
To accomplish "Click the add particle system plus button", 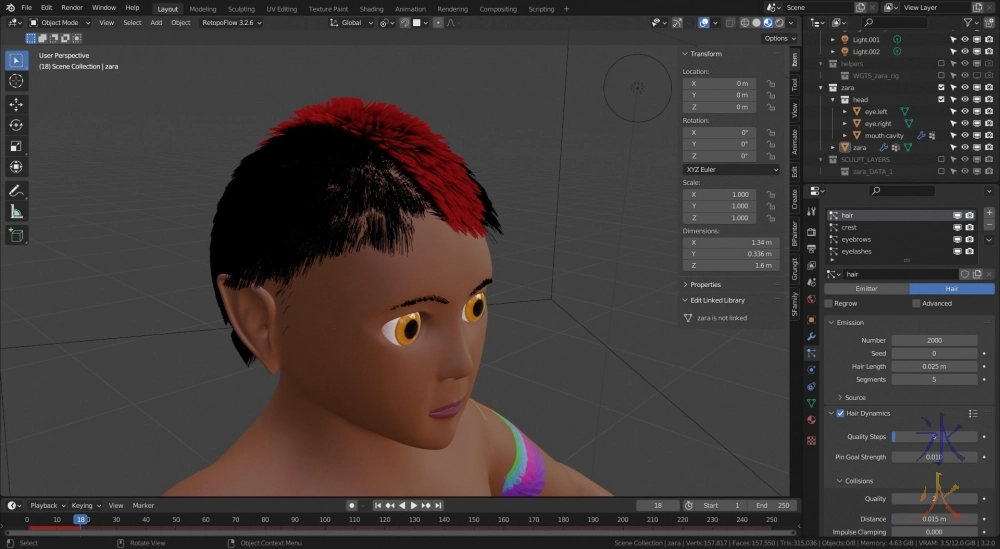I will (x=989, y=213).
